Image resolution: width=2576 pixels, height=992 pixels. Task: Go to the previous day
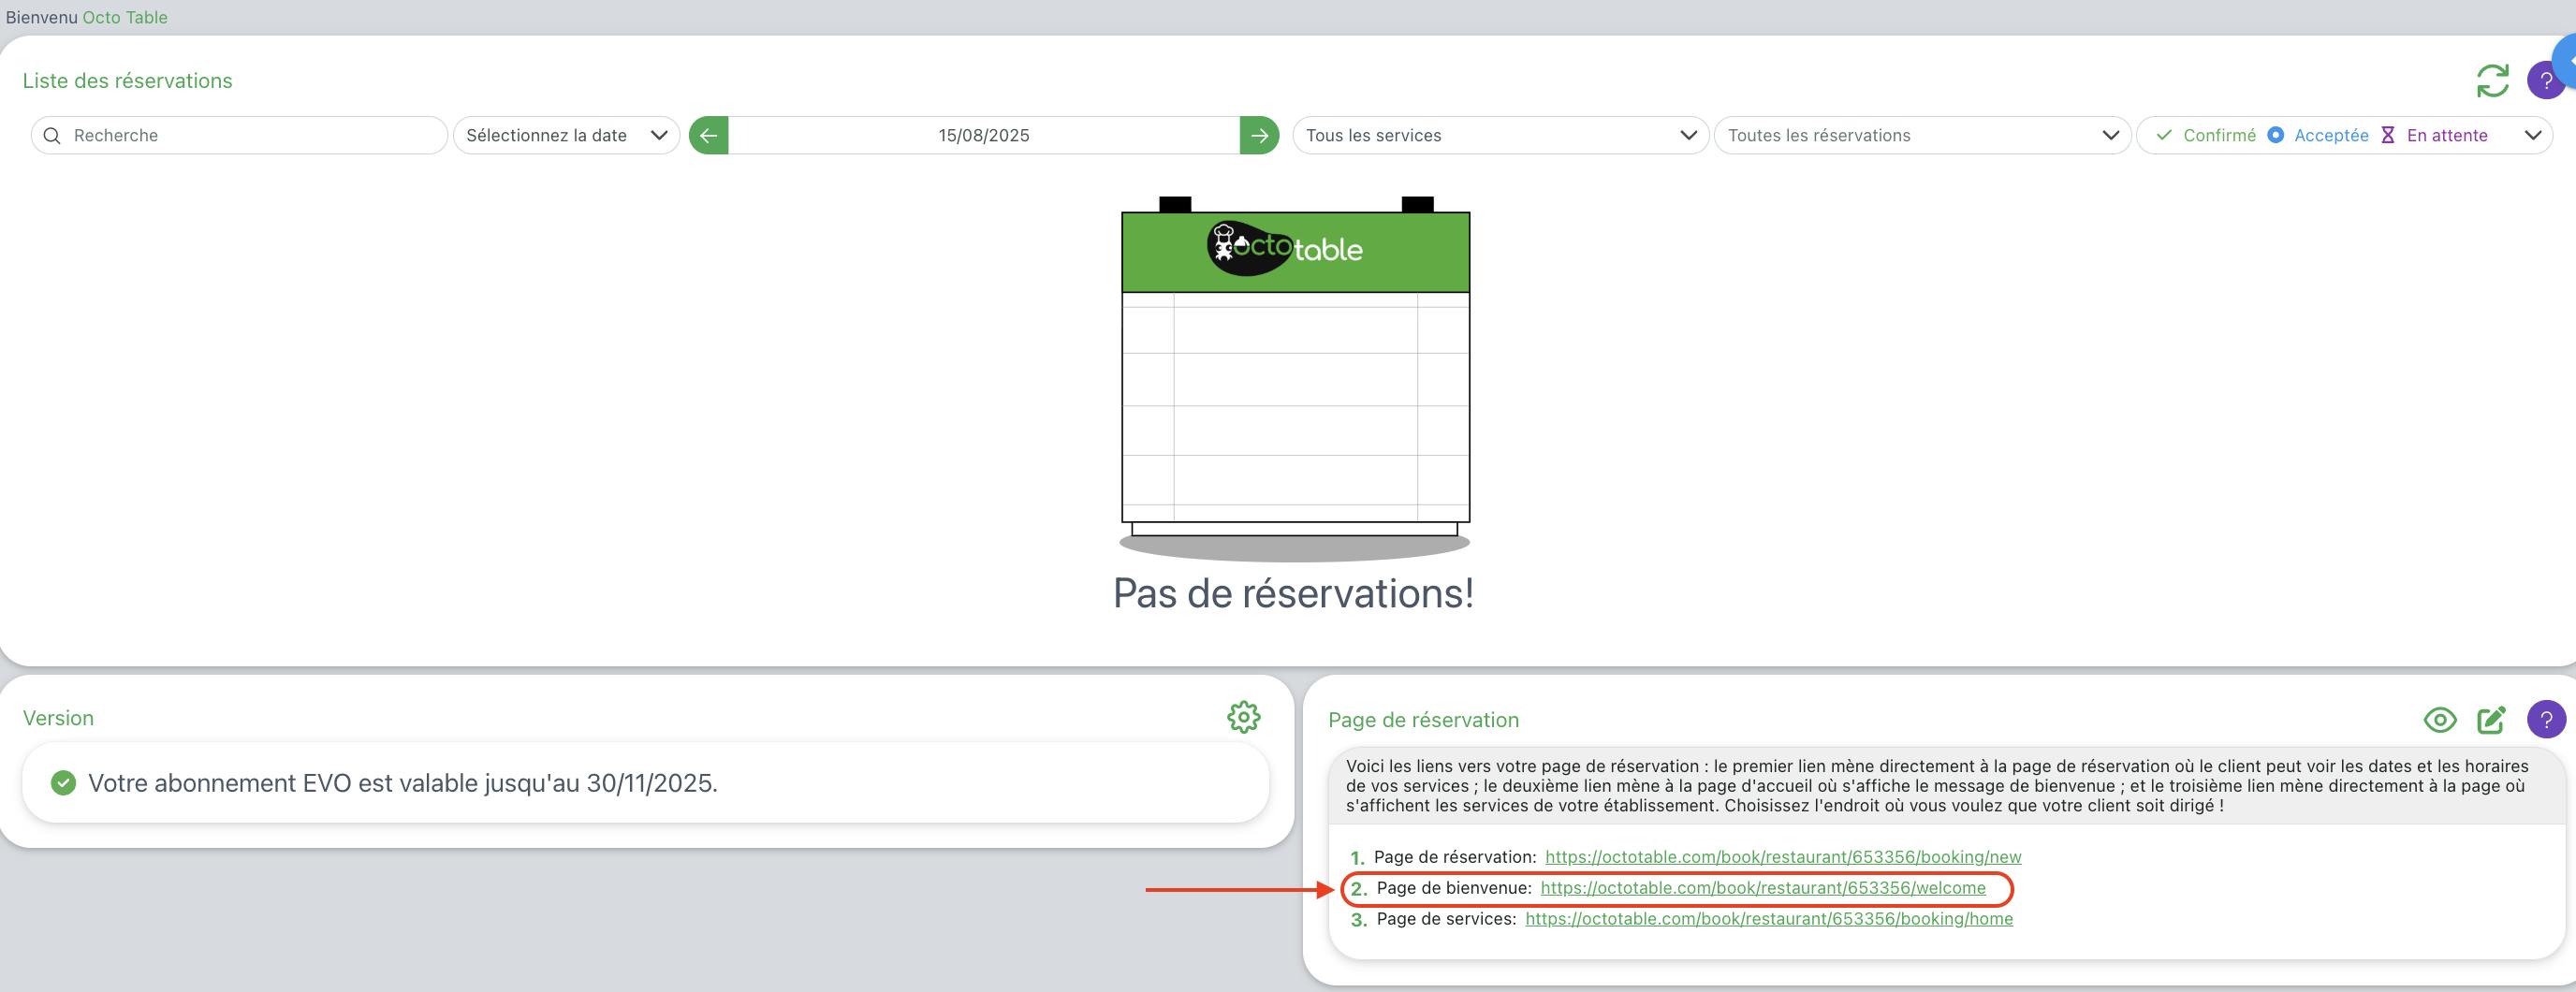coord(708,135)
